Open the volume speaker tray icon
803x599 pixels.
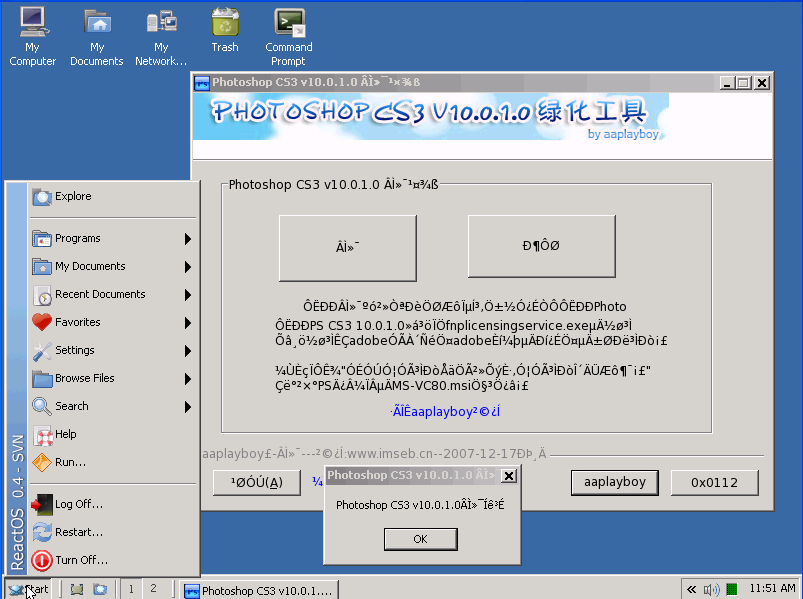[712, 590]
